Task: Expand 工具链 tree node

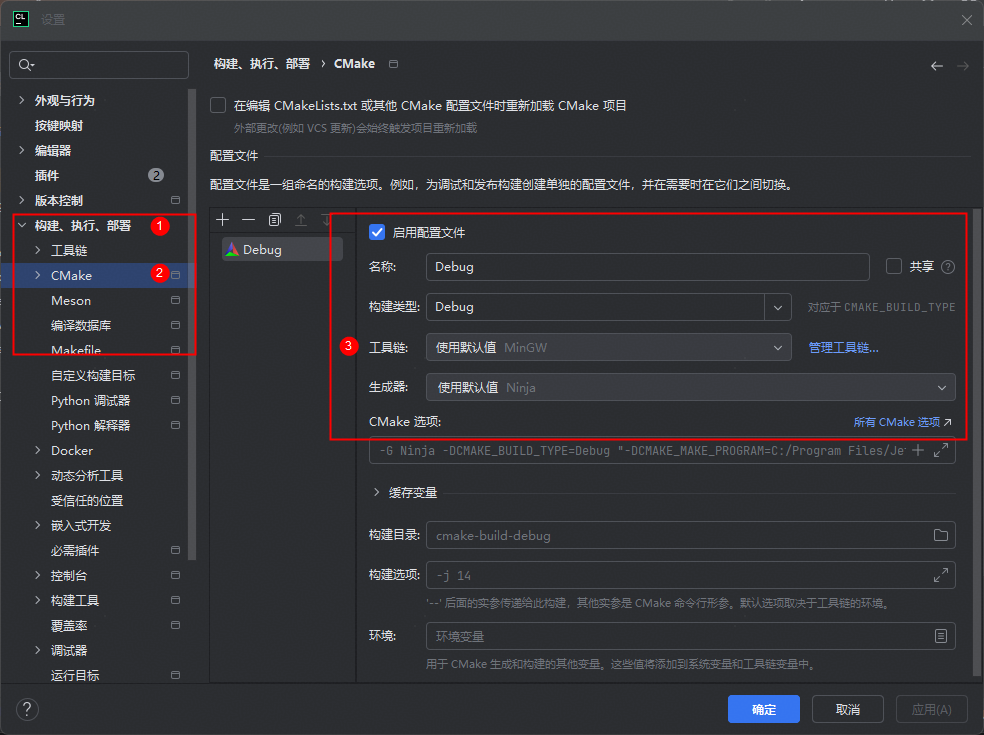Action: pos(38,250)
